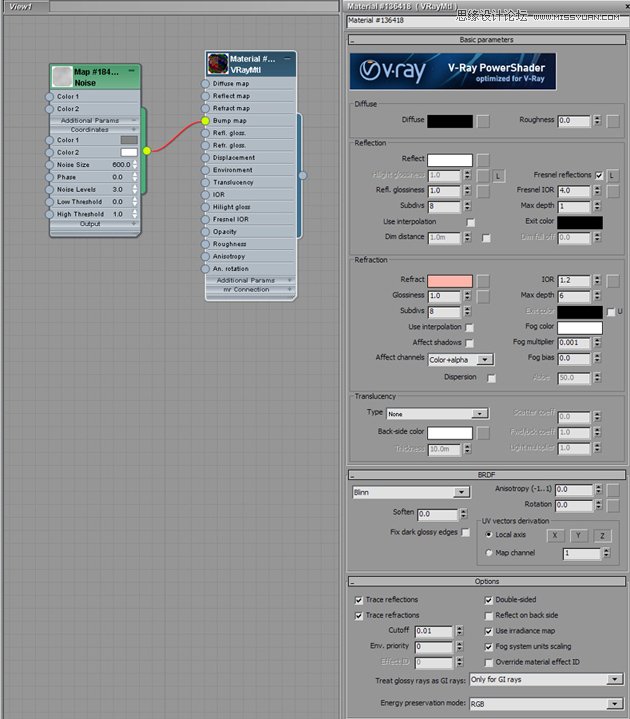
Task: Select the Map channel radio button
Action: coord(489,553)
